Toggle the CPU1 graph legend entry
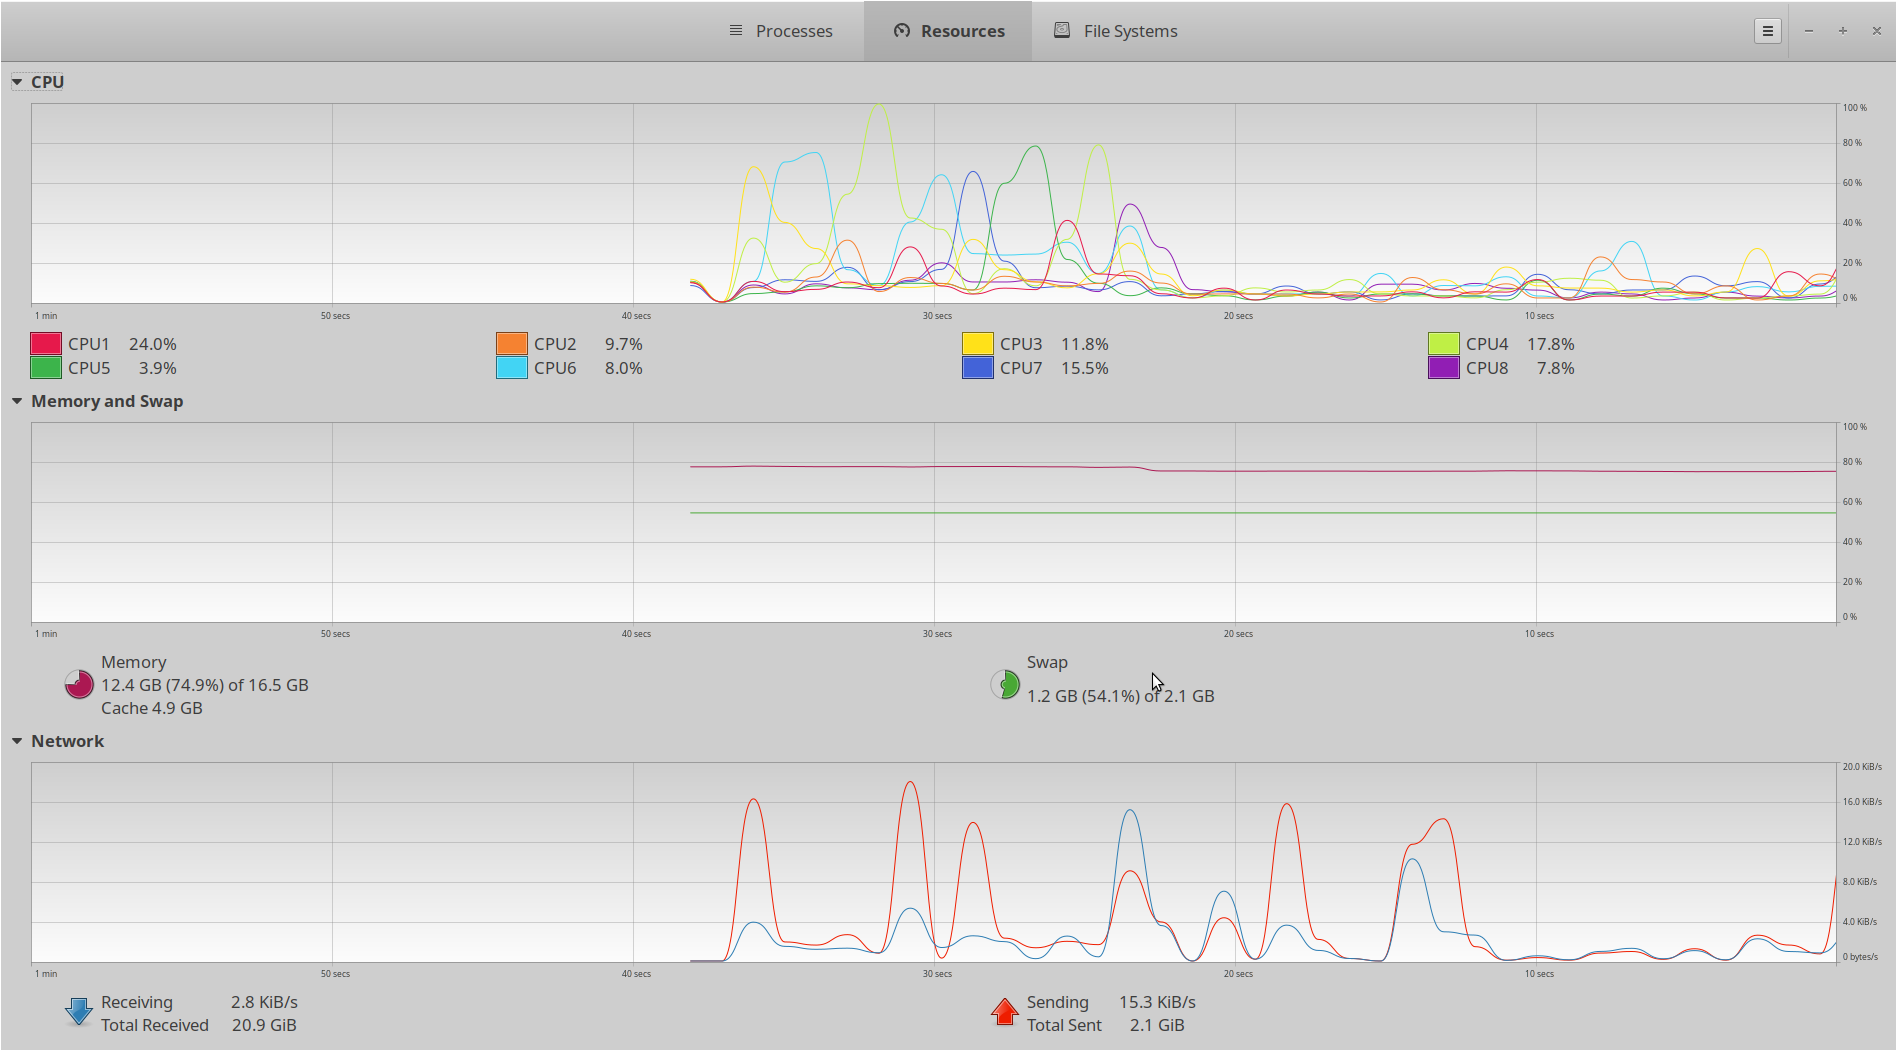The width and height of the screenshot is (1897, 1051). (x=44, y=343)
